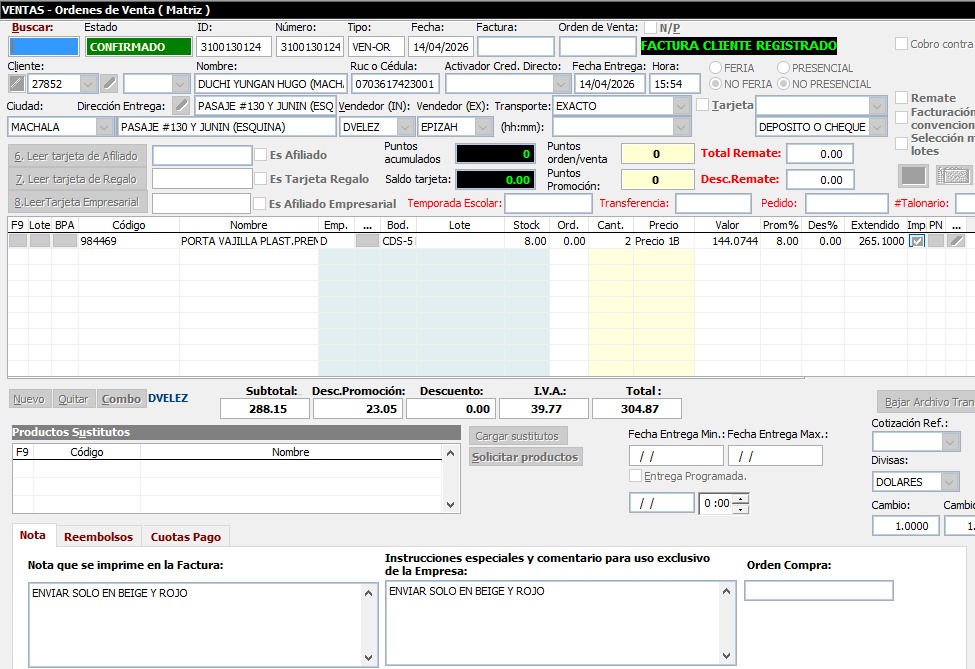Screen dimensions: 975x669
Task: Click the gray square button below Selección lotes
Action: 913,176
